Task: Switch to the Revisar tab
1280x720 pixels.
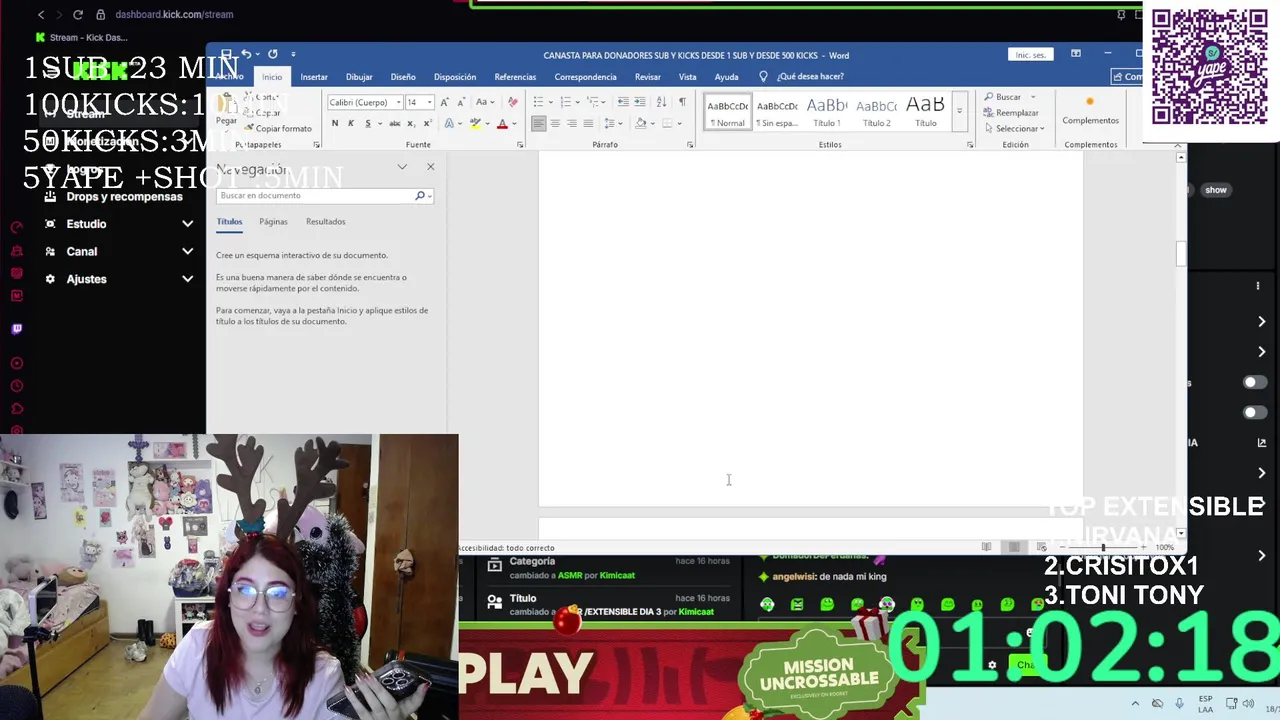Action: tap(648, 77)
